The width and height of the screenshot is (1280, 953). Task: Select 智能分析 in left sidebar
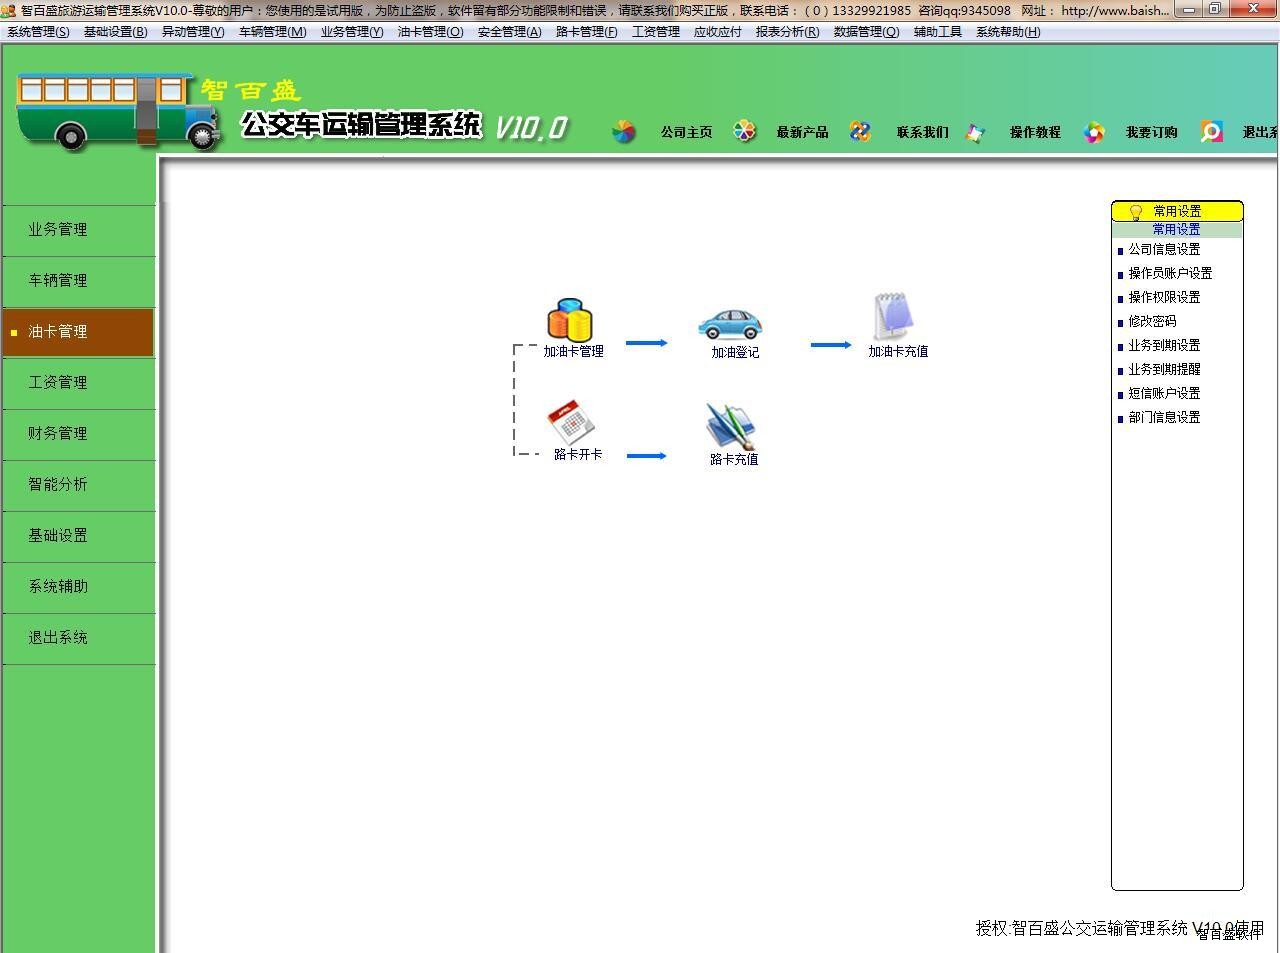(78, 485)
